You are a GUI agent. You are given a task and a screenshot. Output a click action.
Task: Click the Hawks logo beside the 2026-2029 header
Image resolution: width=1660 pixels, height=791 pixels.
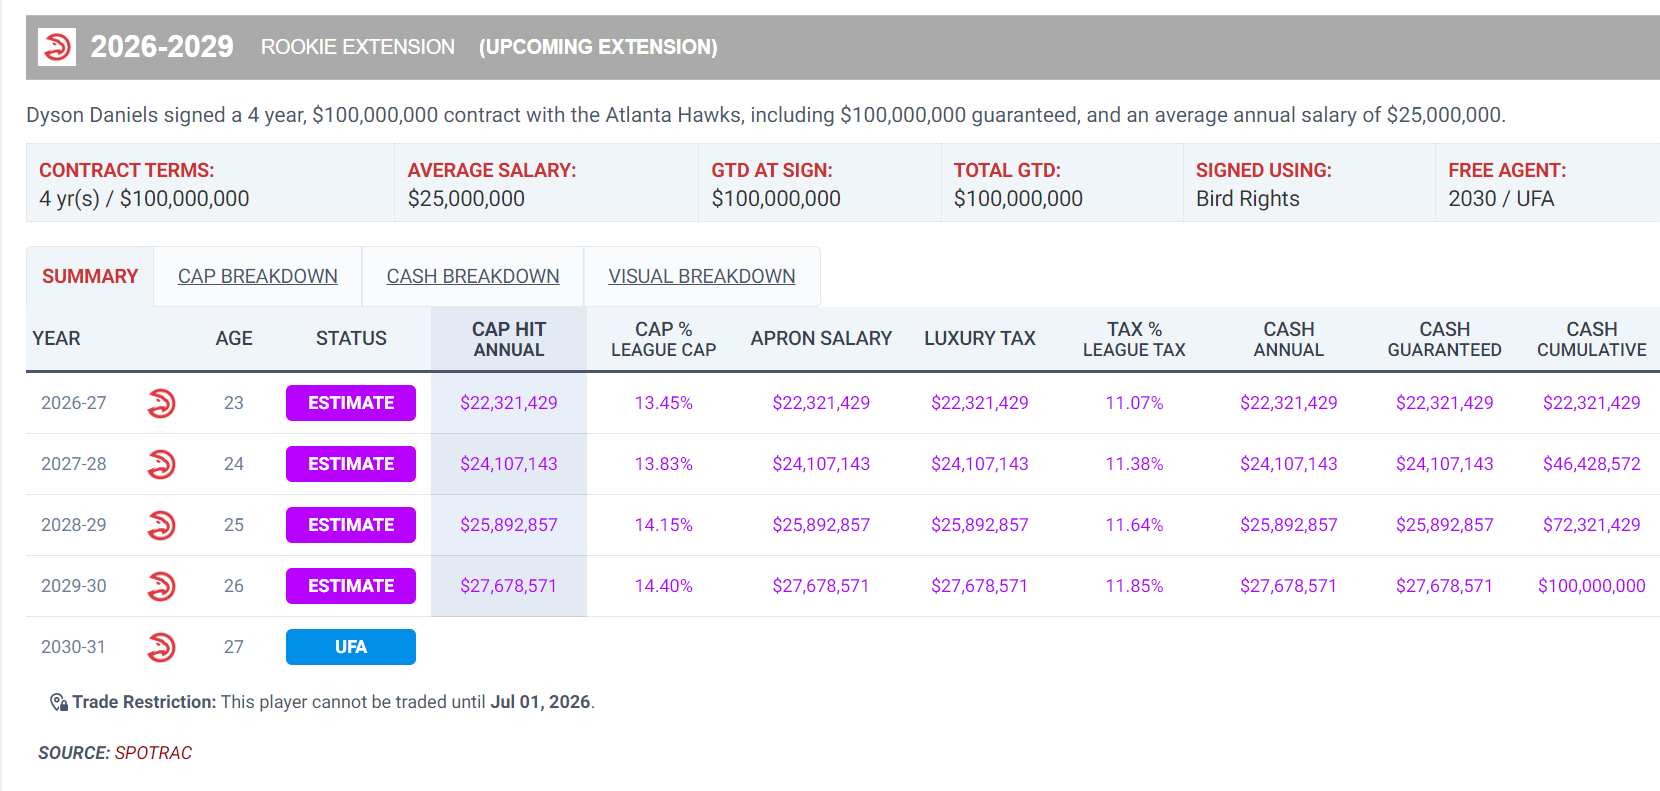point(57,47)
